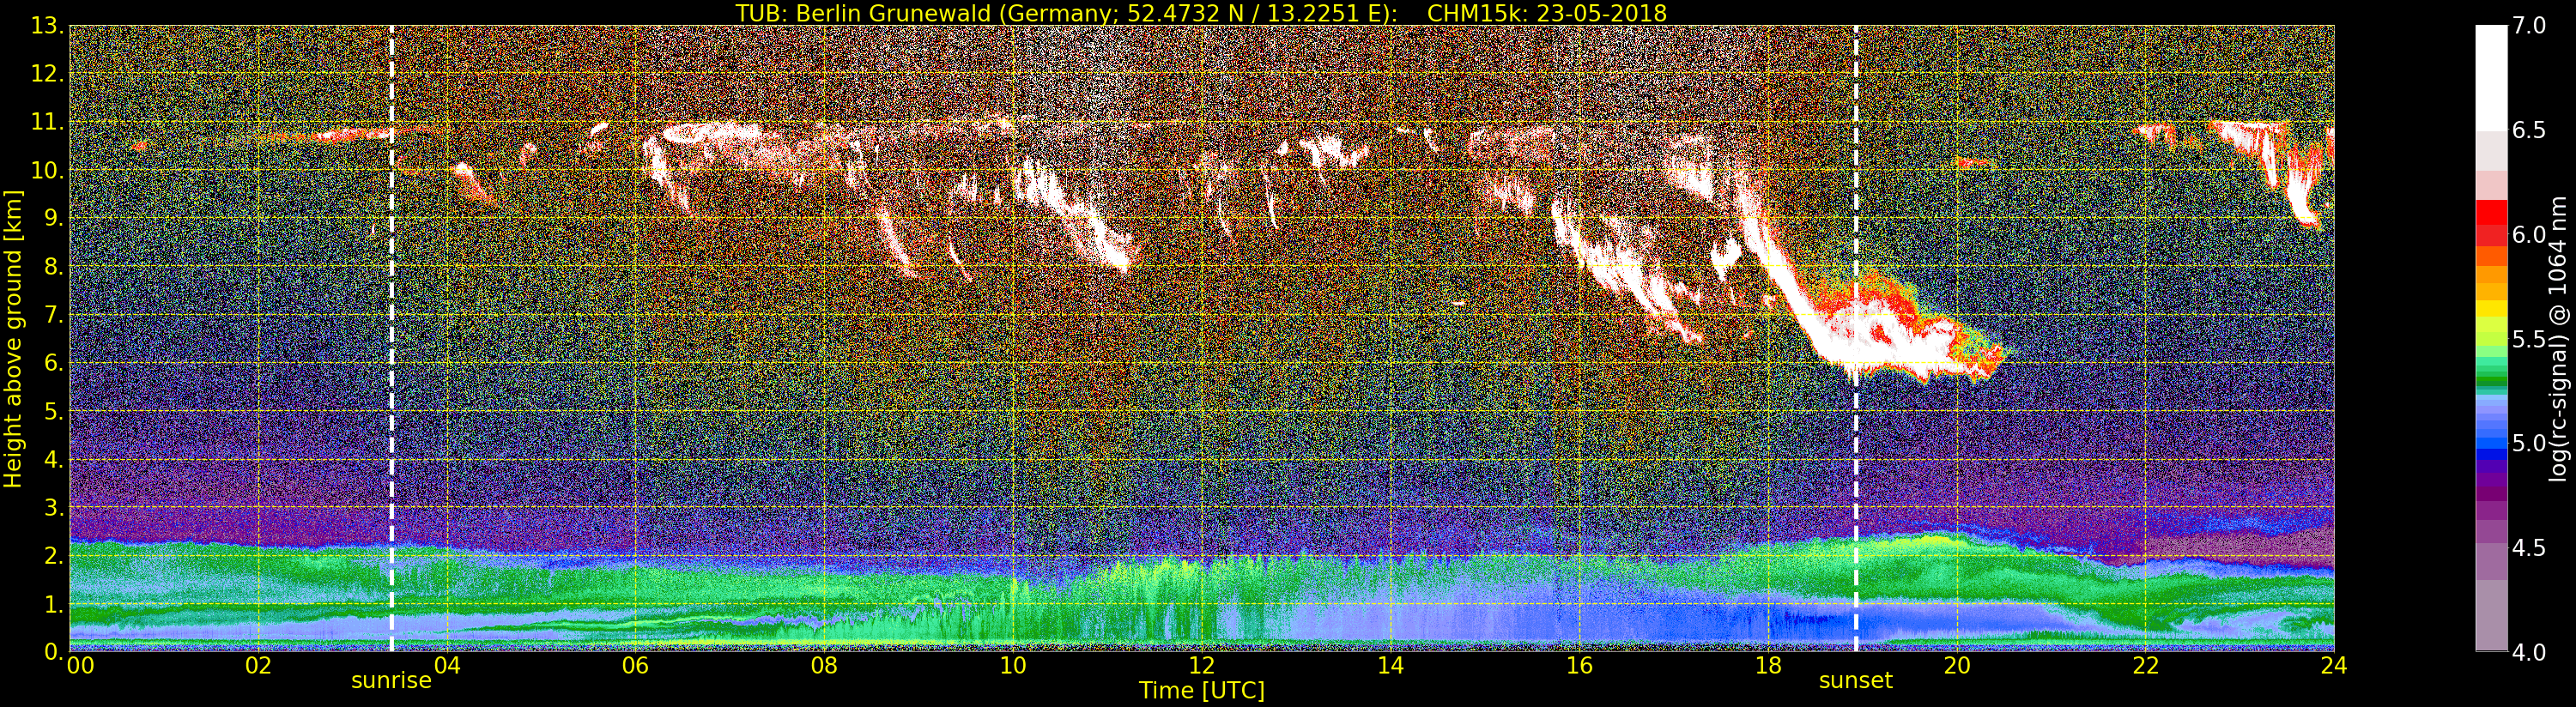Click the '08' time axis tick label

click(824, 666)
